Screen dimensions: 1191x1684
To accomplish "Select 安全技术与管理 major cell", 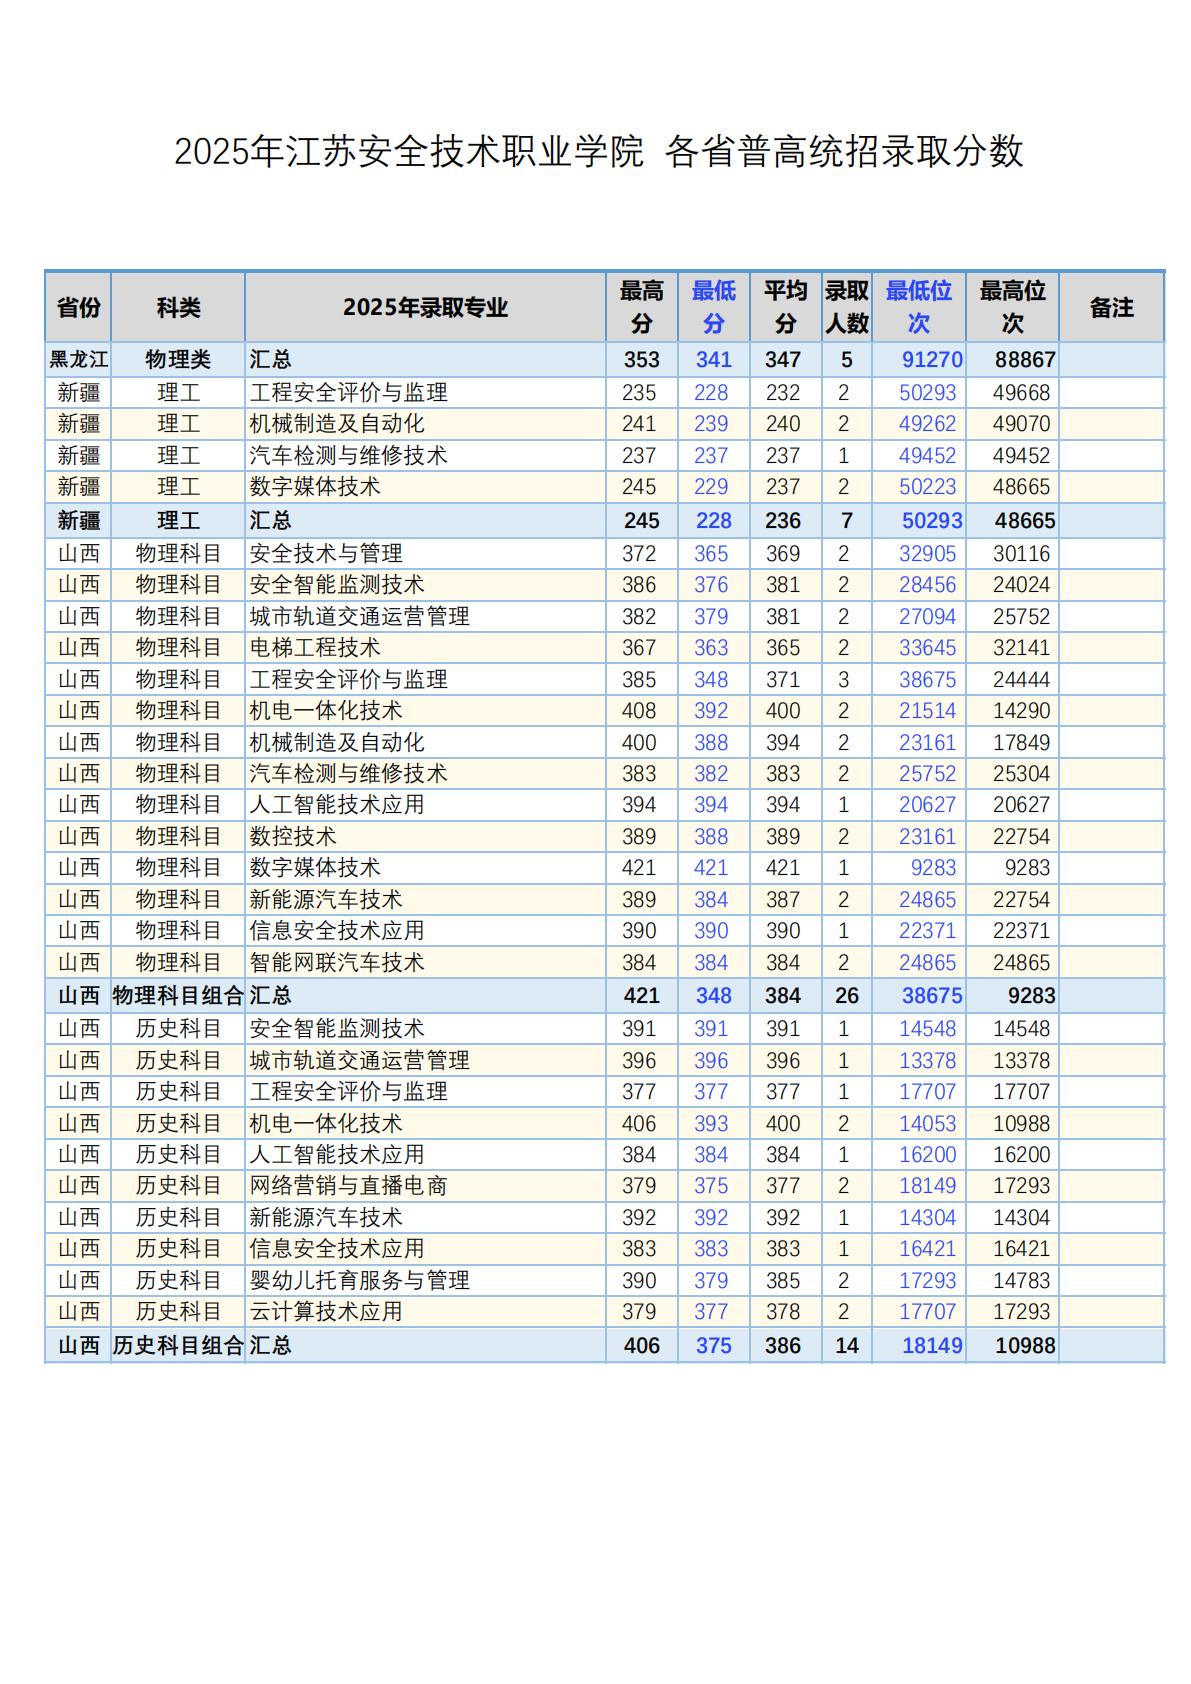I will [326, 554].
